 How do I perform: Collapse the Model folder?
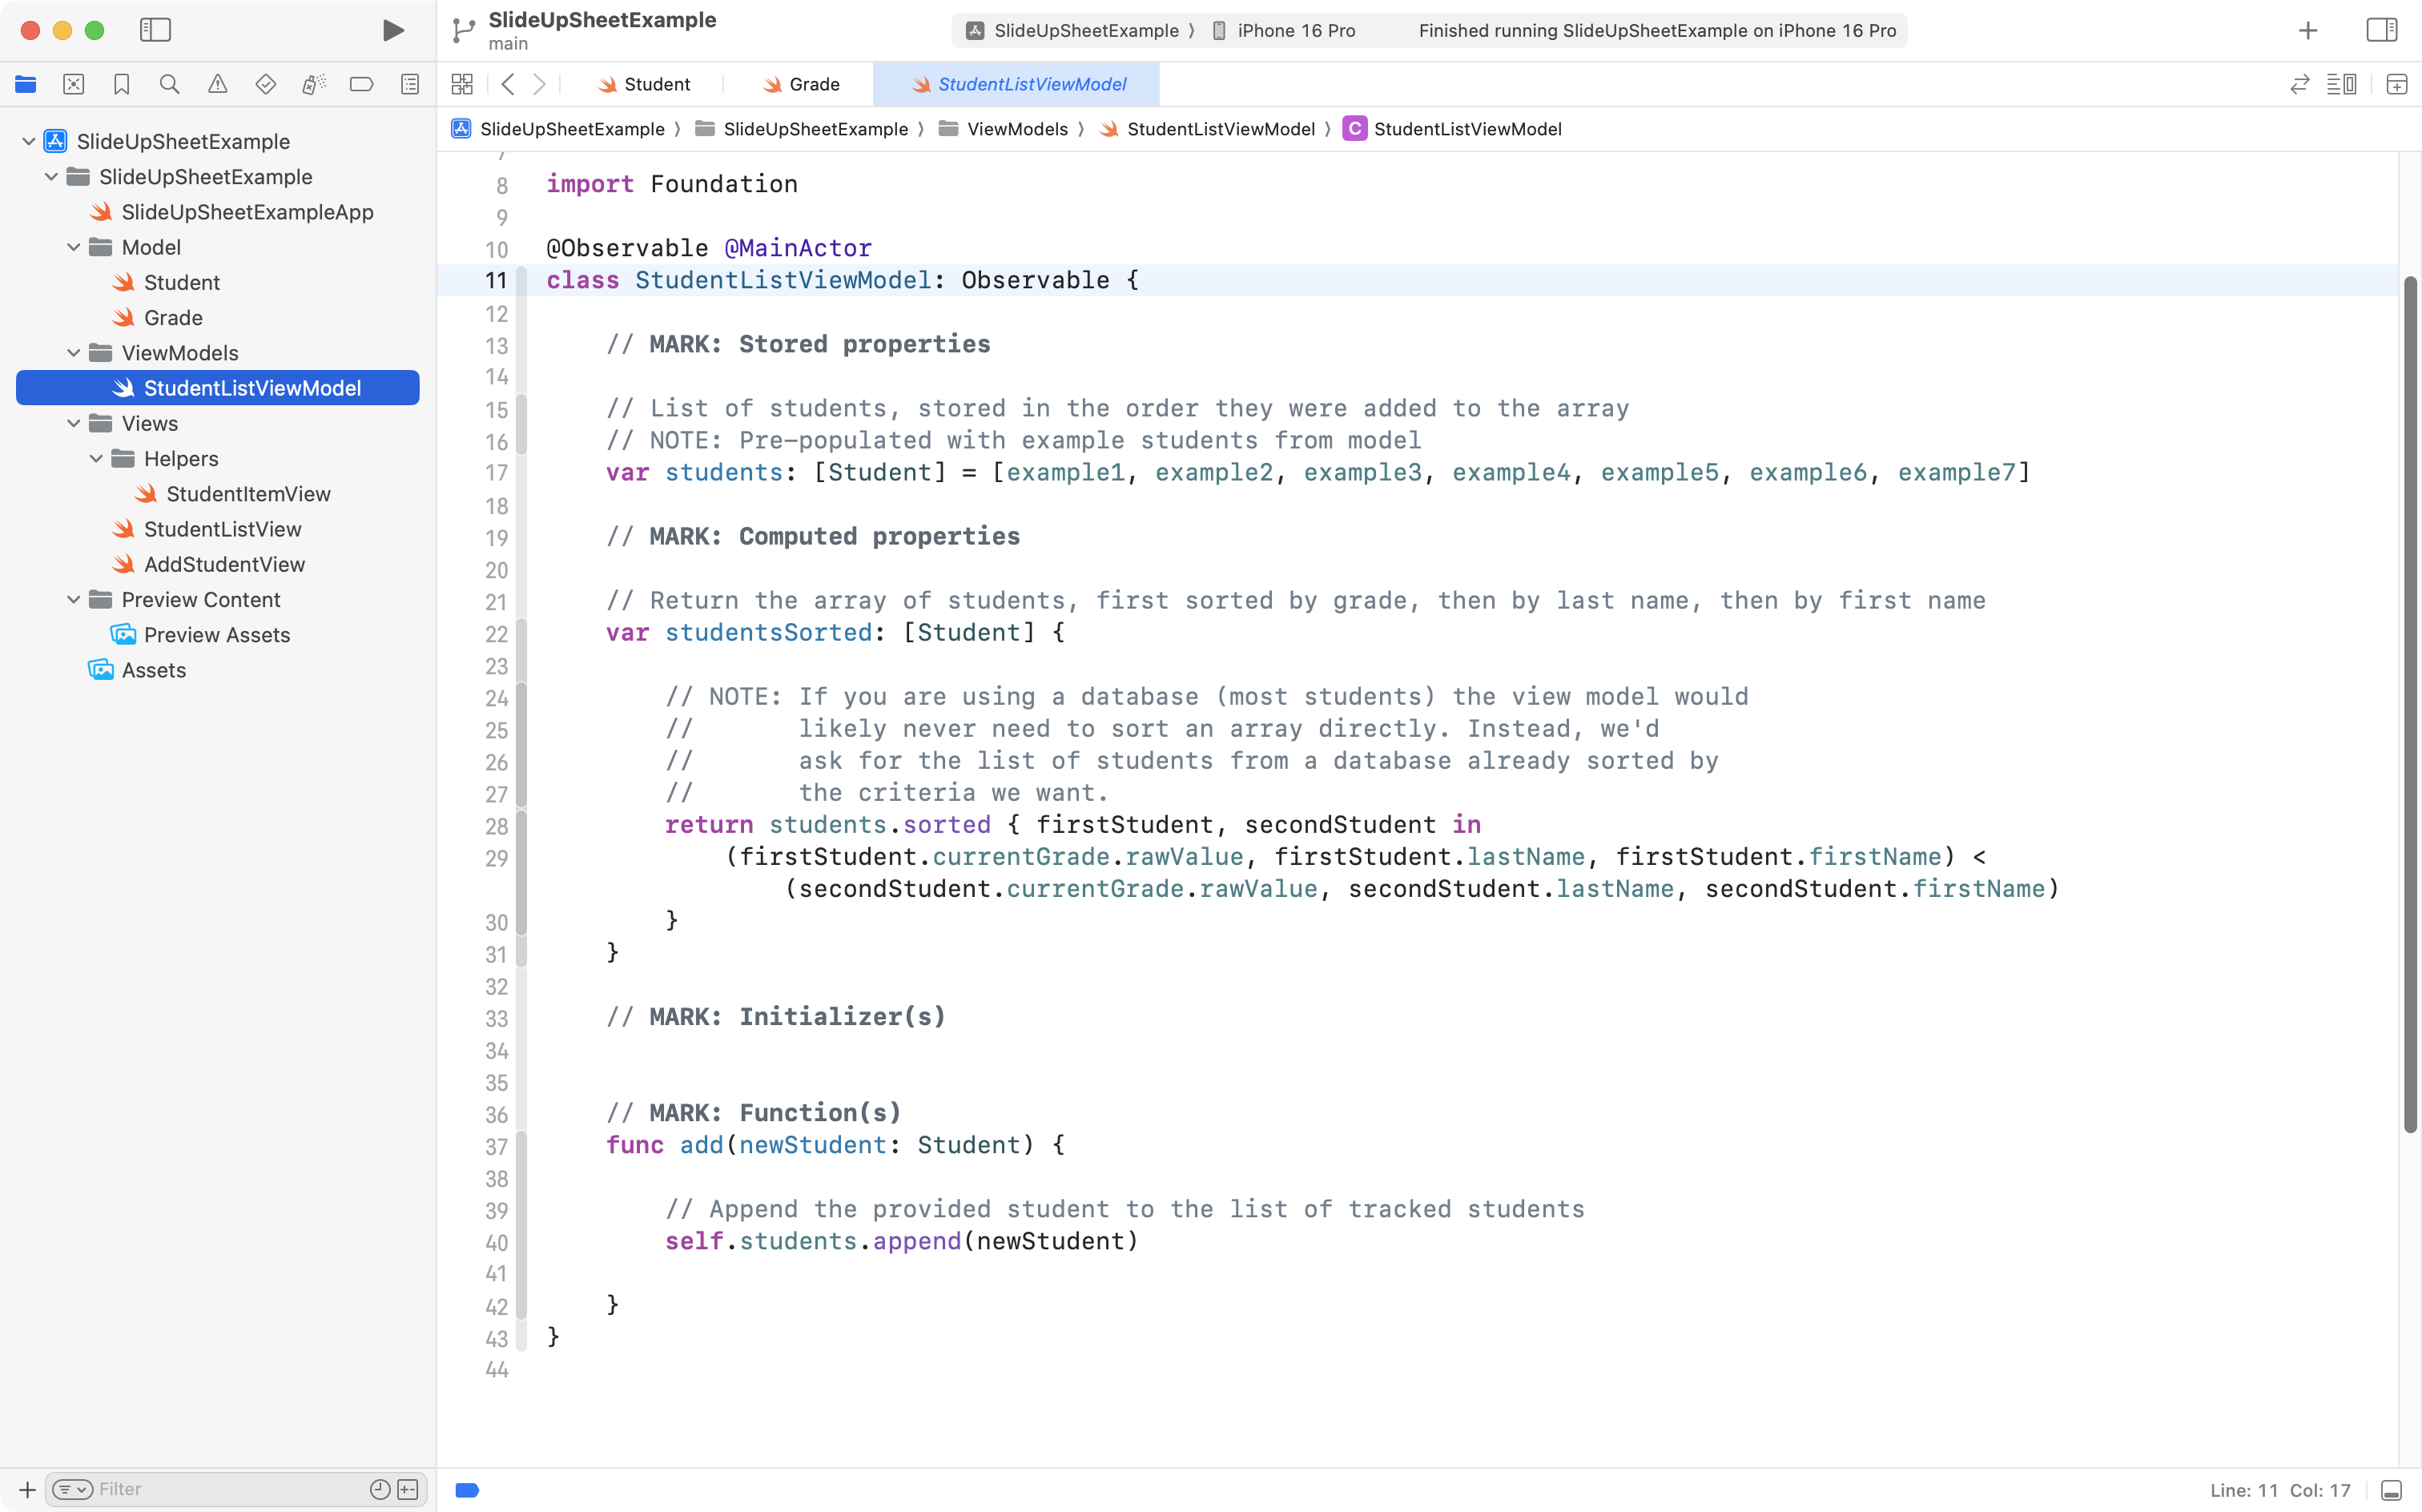(73, 247)
